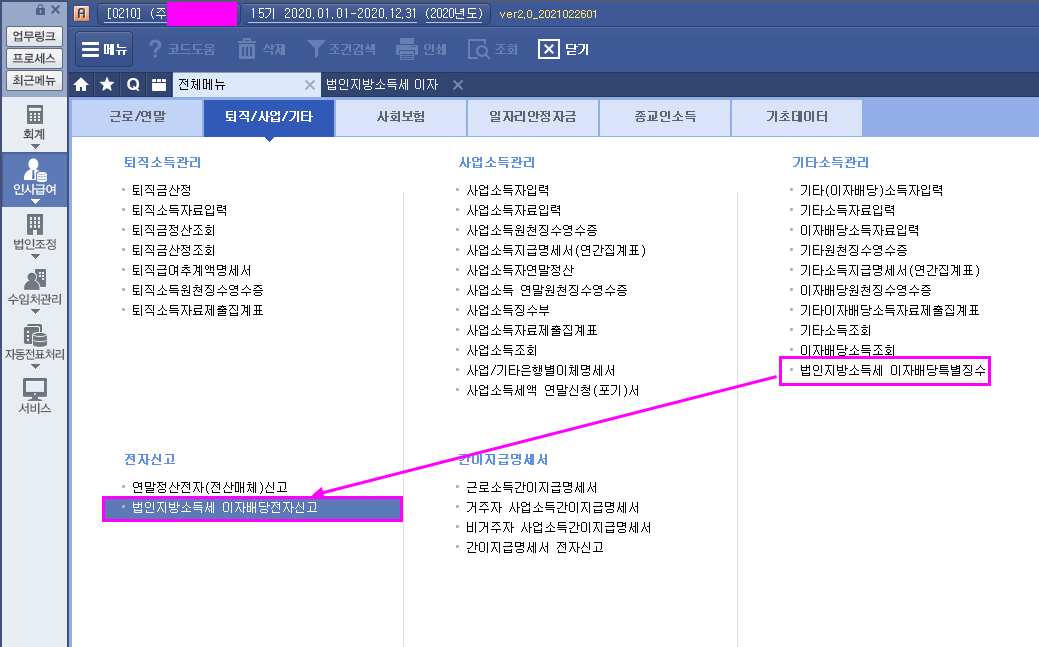Screen dimensions: 1039x647
Task: Open 사업/기타은행별이체명세서 menu item
Action: pos(541,371)
